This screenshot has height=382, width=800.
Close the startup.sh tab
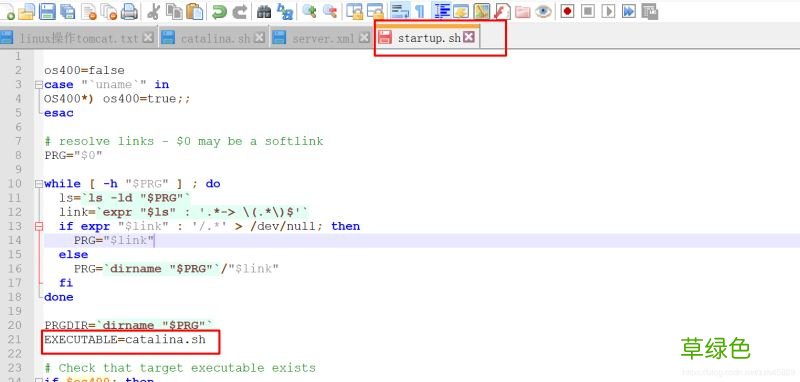tap(469, 37)
